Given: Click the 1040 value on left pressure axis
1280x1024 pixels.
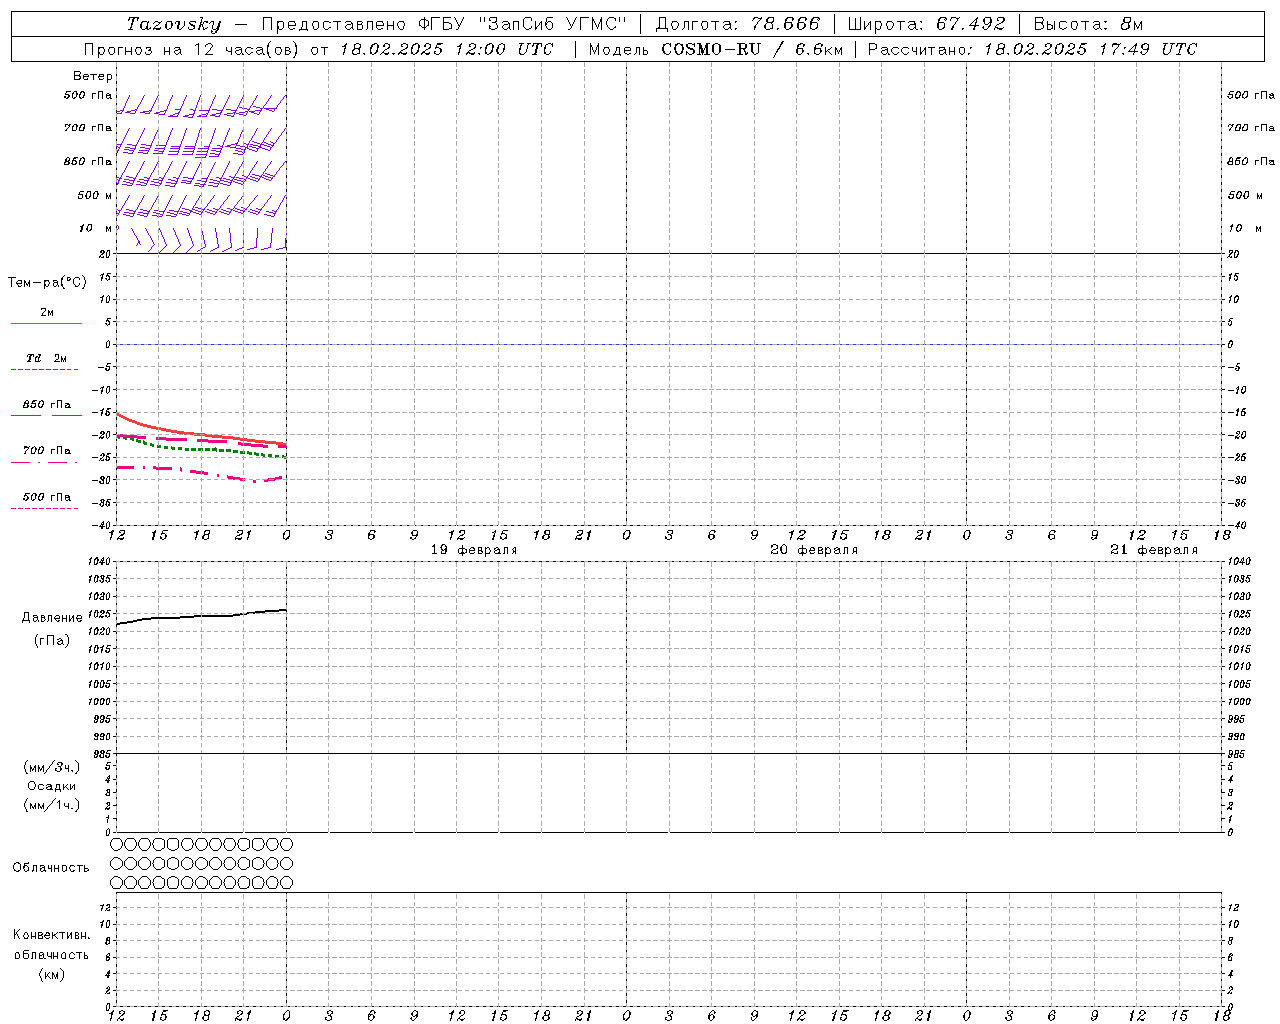Looking at the screenshot, I should (99, 562).
